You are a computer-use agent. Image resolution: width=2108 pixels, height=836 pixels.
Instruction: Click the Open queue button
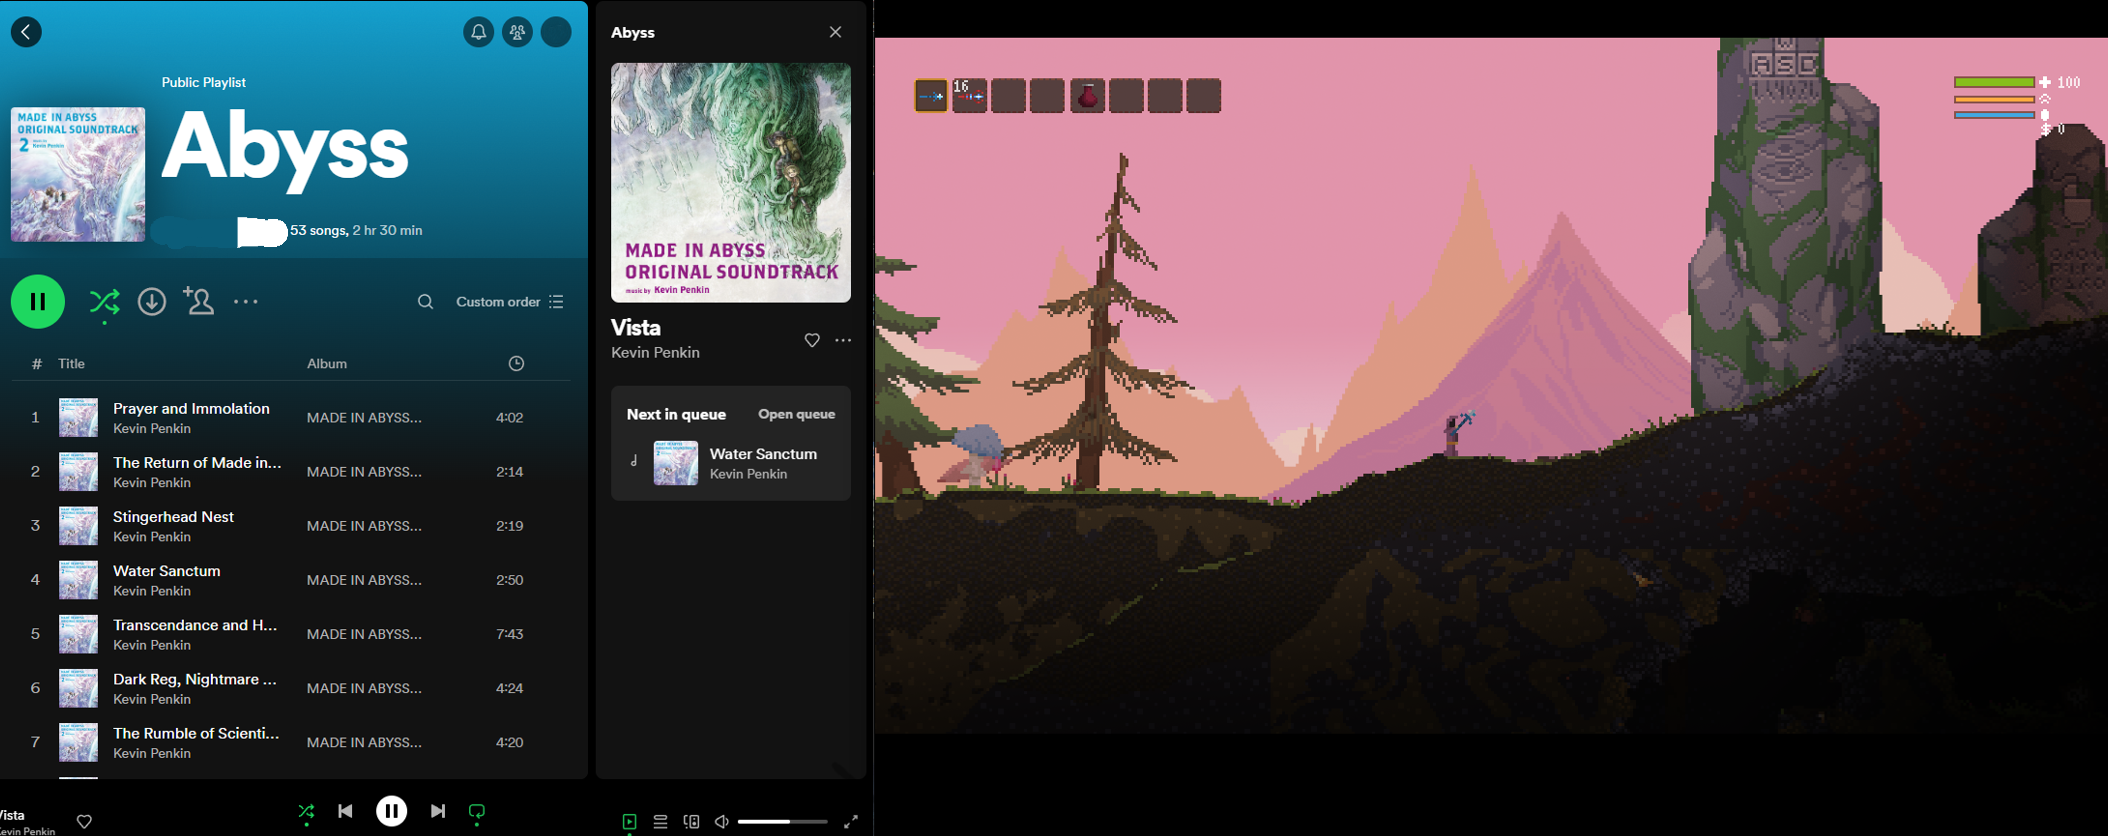pos(796,414)
